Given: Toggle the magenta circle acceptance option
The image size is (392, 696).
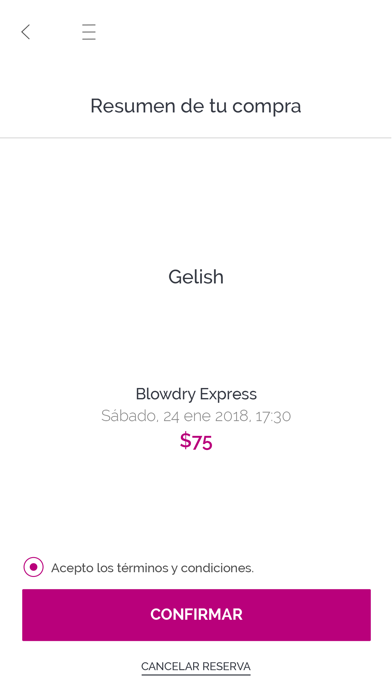Looking at the screenshot, I should pyautogui.click(x=33, y=567).
